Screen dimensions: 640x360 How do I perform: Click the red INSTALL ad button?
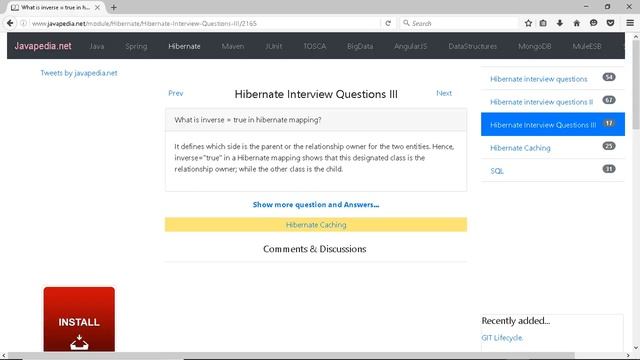79,320
